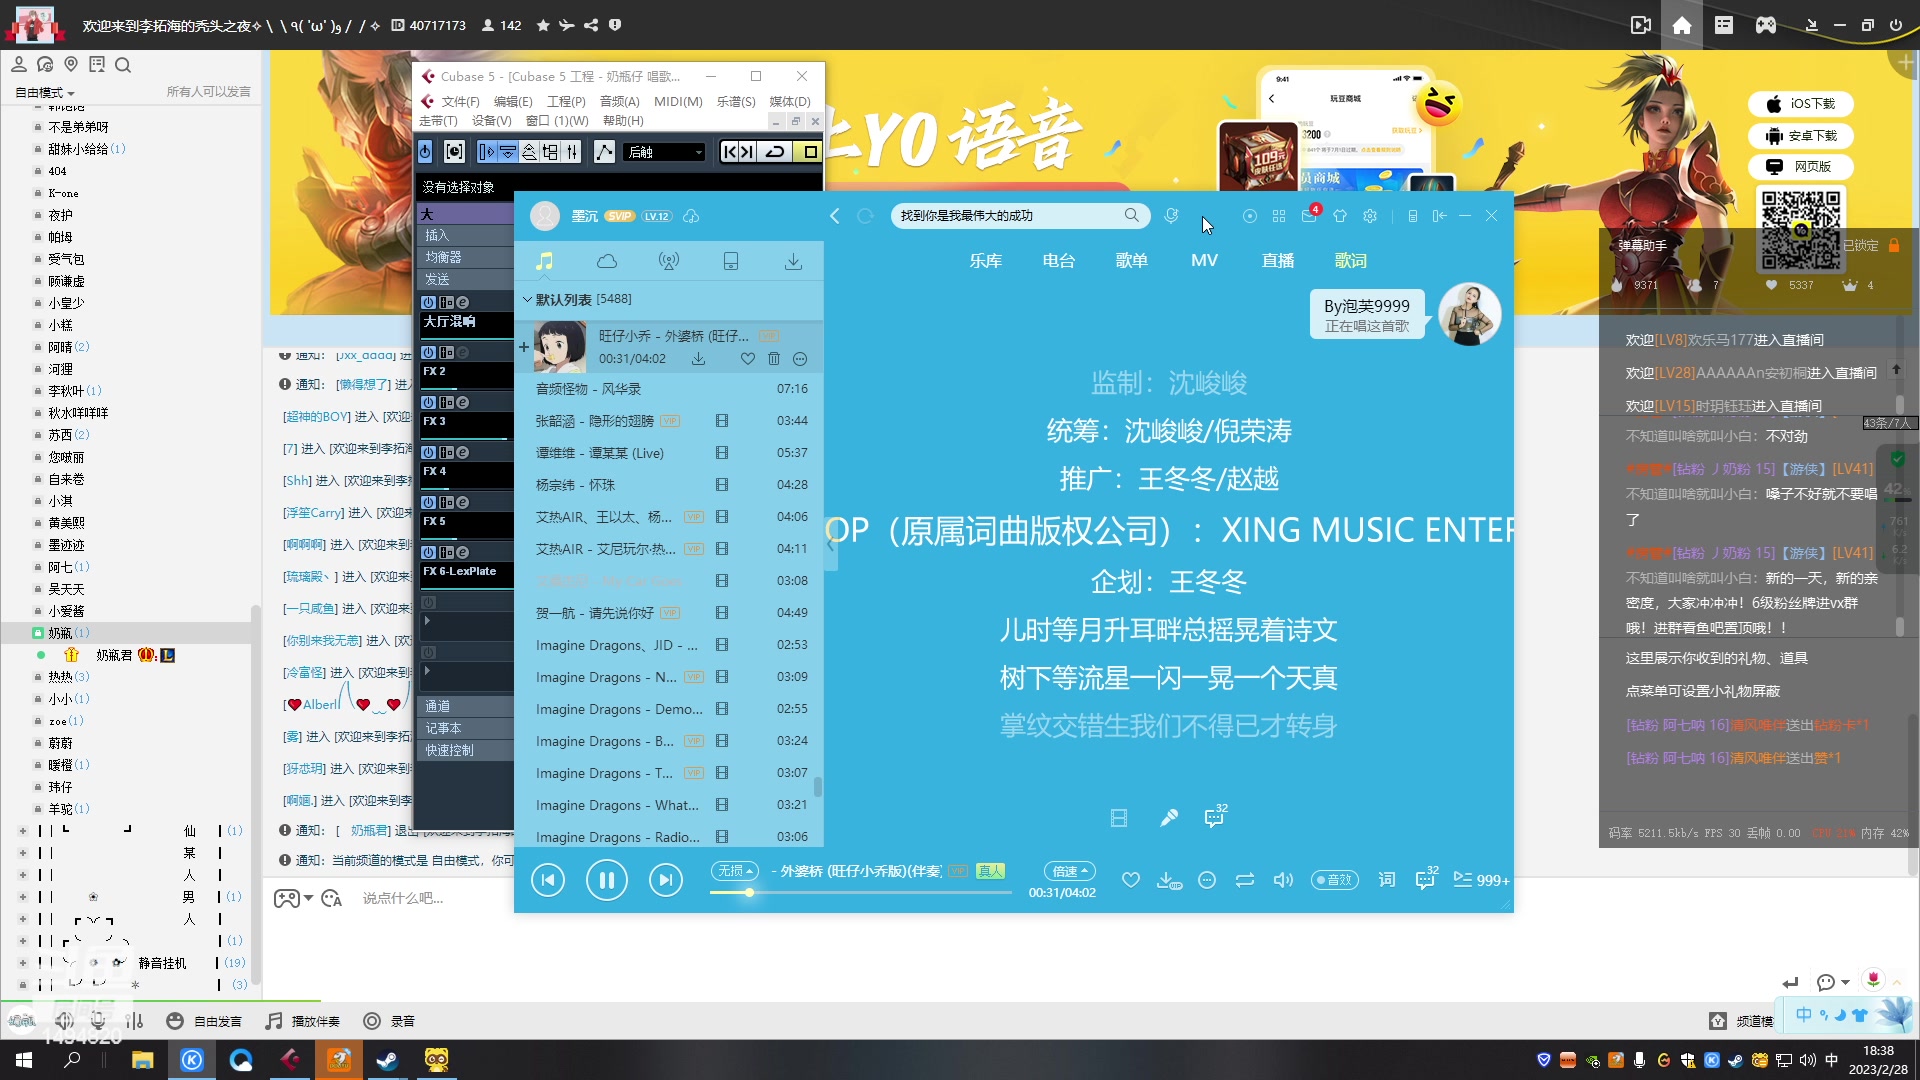This screenshot has height=1080, width=1920.
Task: Open the MIDI(M) menu in Cubase
Action: (678, 102)
